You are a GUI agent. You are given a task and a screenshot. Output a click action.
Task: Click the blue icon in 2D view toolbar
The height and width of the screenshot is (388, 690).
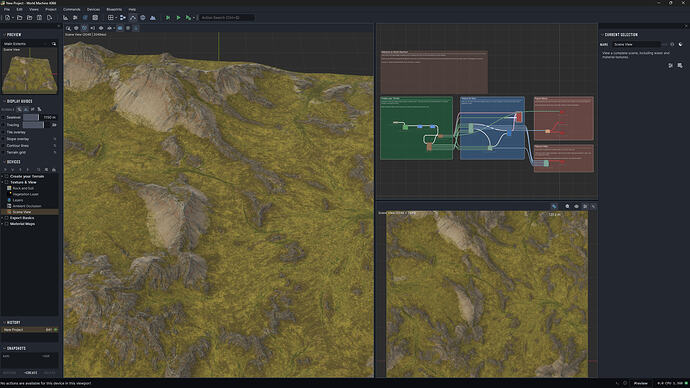[x=554, y=206]
